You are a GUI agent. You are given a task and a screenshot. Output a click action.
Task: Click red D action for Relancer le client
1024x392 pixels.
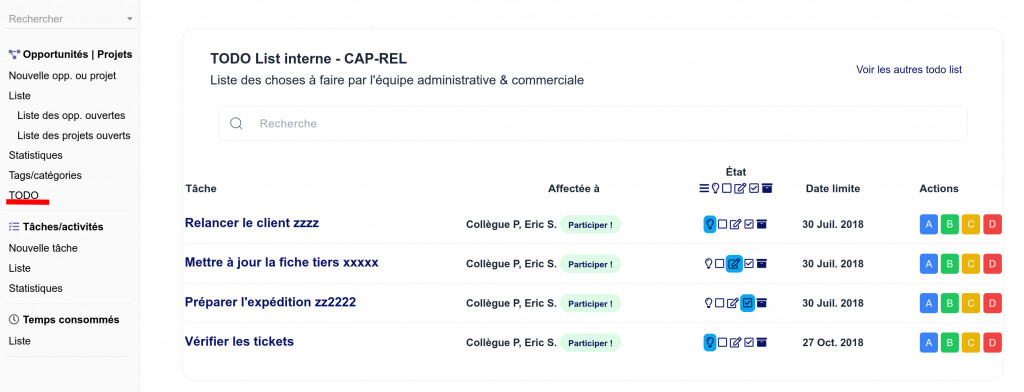pyautogui.click(x=992, y=224)
